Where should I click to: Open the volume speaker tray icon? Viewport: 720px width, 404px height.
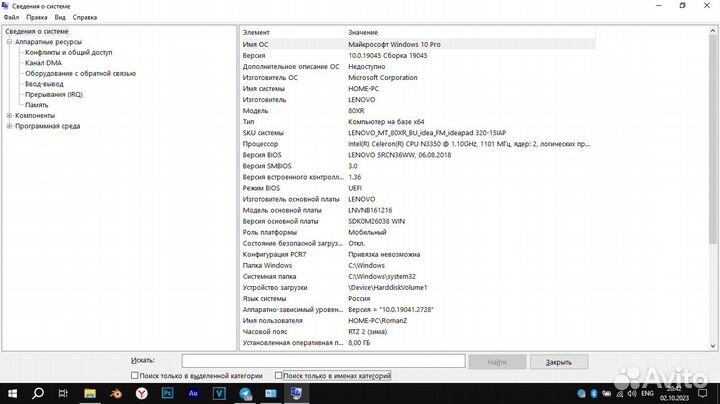click(x=632, y=393)
